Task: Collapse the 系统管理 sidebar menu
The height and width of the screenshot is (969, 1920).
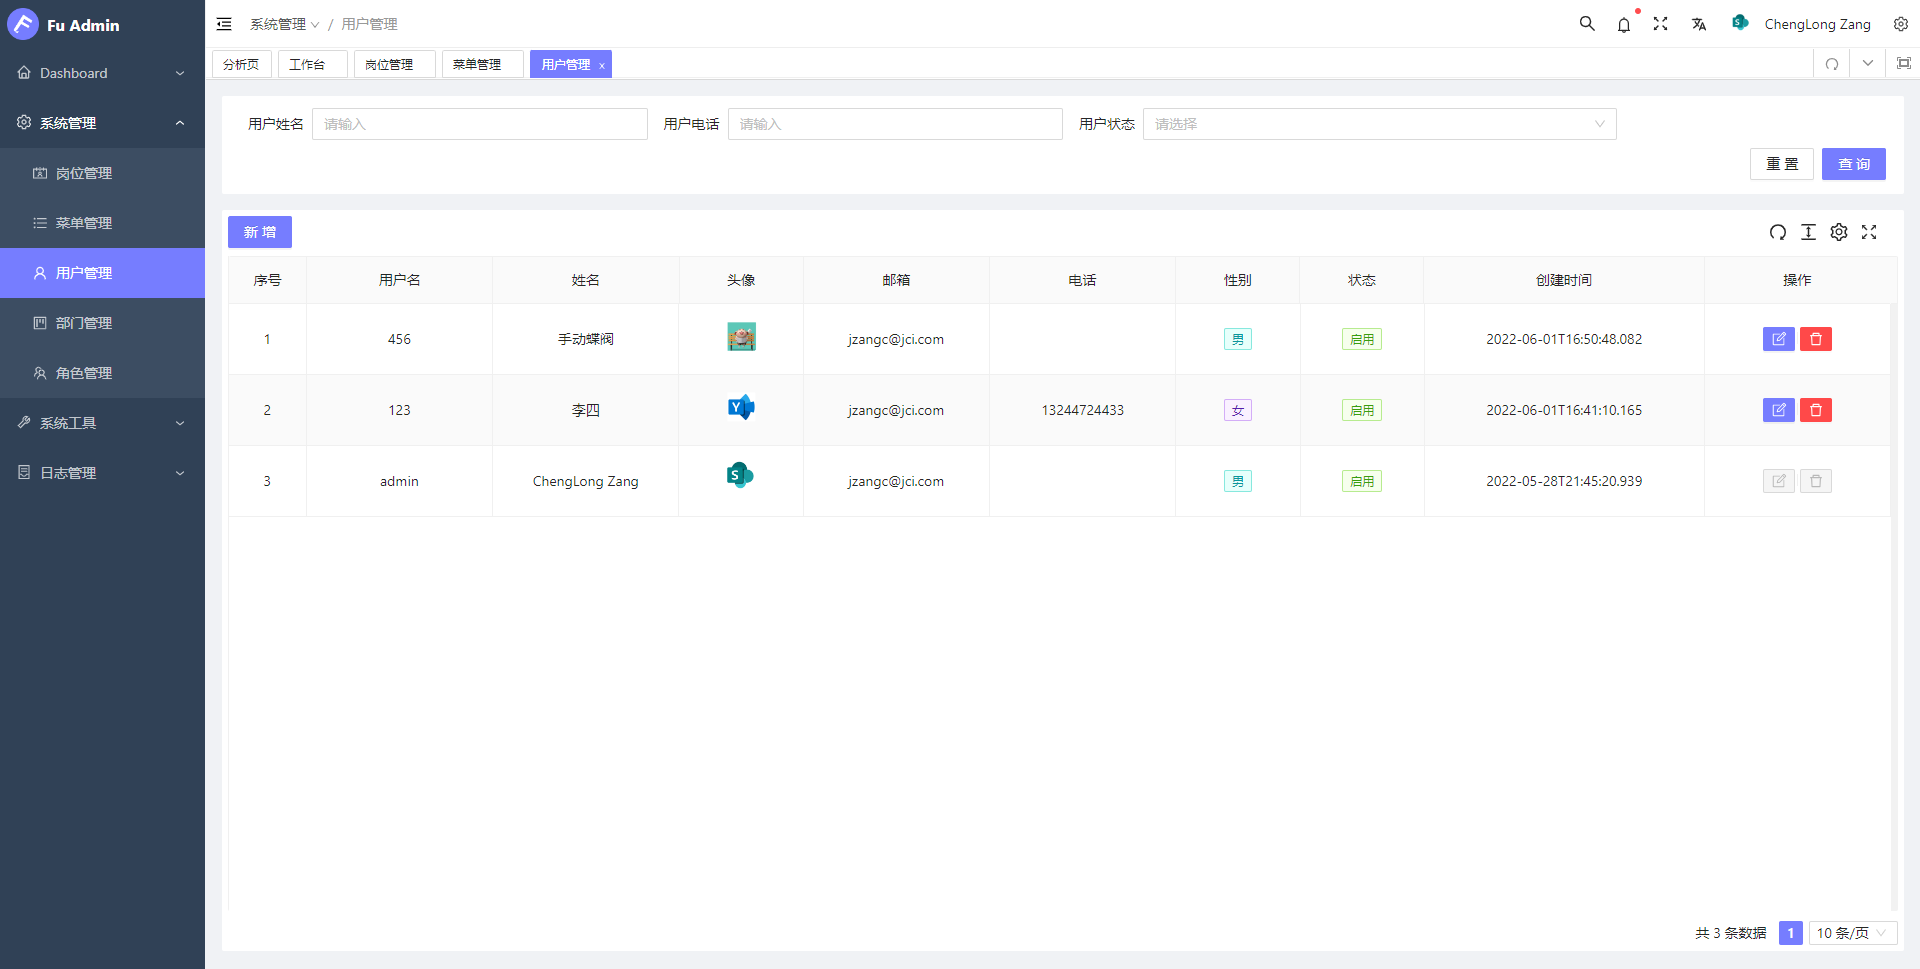Action: coord(102,123)
